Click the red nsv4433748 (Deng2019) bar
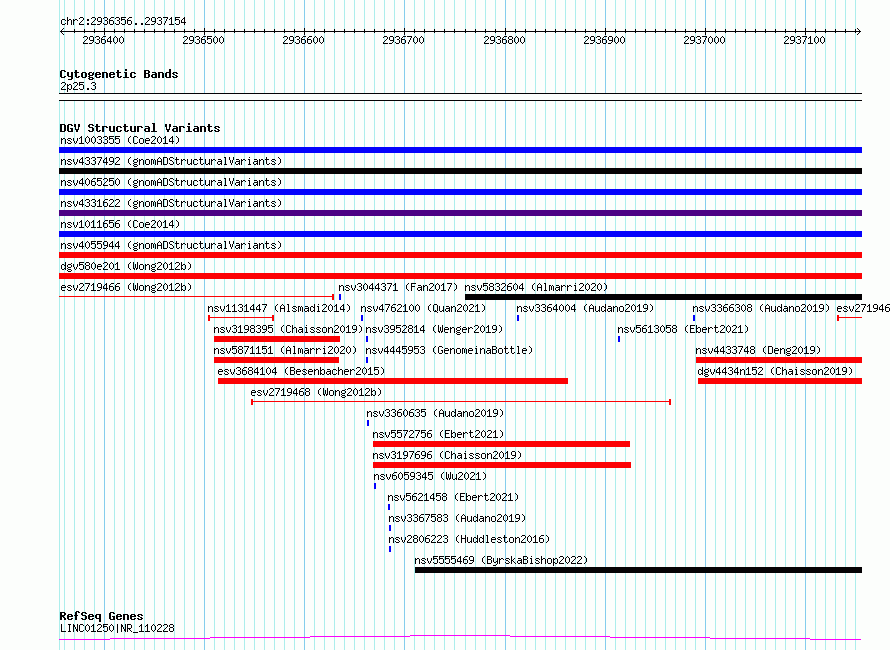Image resolution: width=890 pixels, height=650 pixels. click(x=779, y=360)
